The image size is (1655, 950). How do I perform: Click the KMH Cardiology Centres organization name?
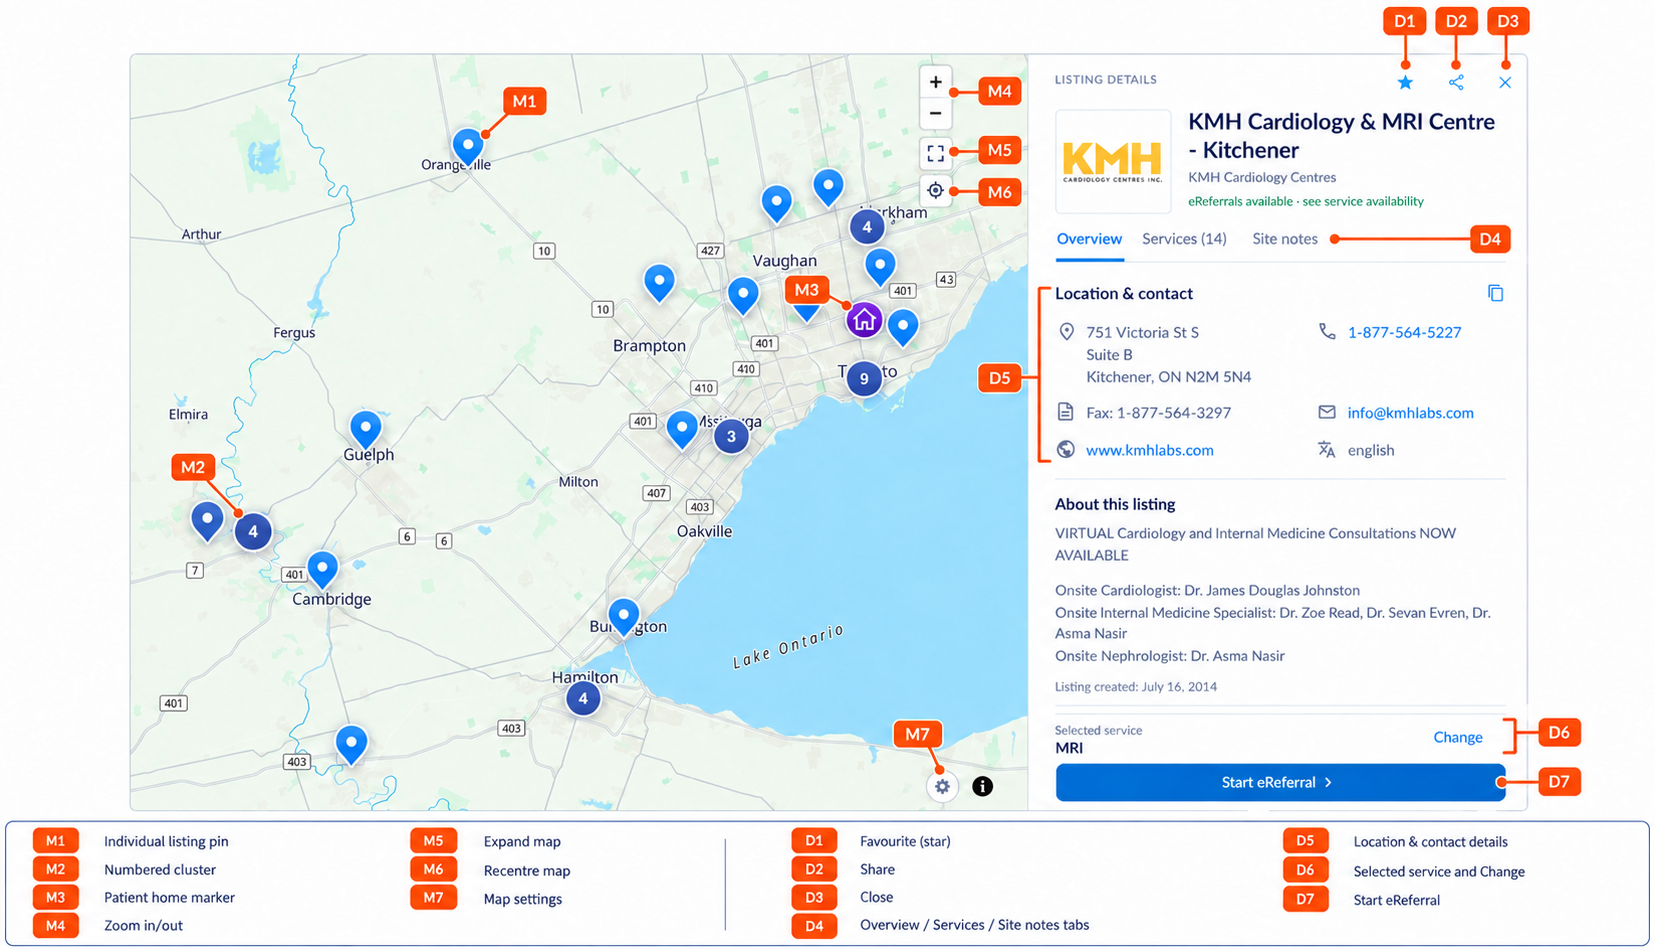pos(1262,177)
